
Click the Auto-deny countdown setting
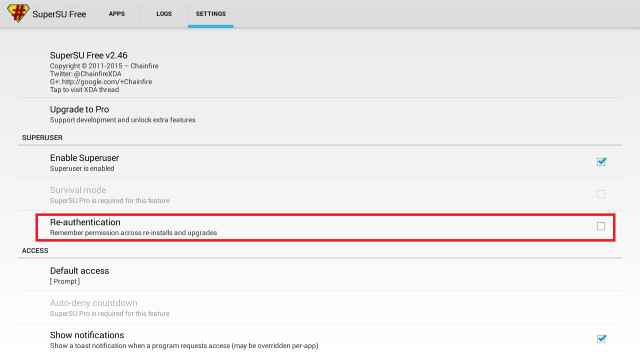(x=320, y=307)
